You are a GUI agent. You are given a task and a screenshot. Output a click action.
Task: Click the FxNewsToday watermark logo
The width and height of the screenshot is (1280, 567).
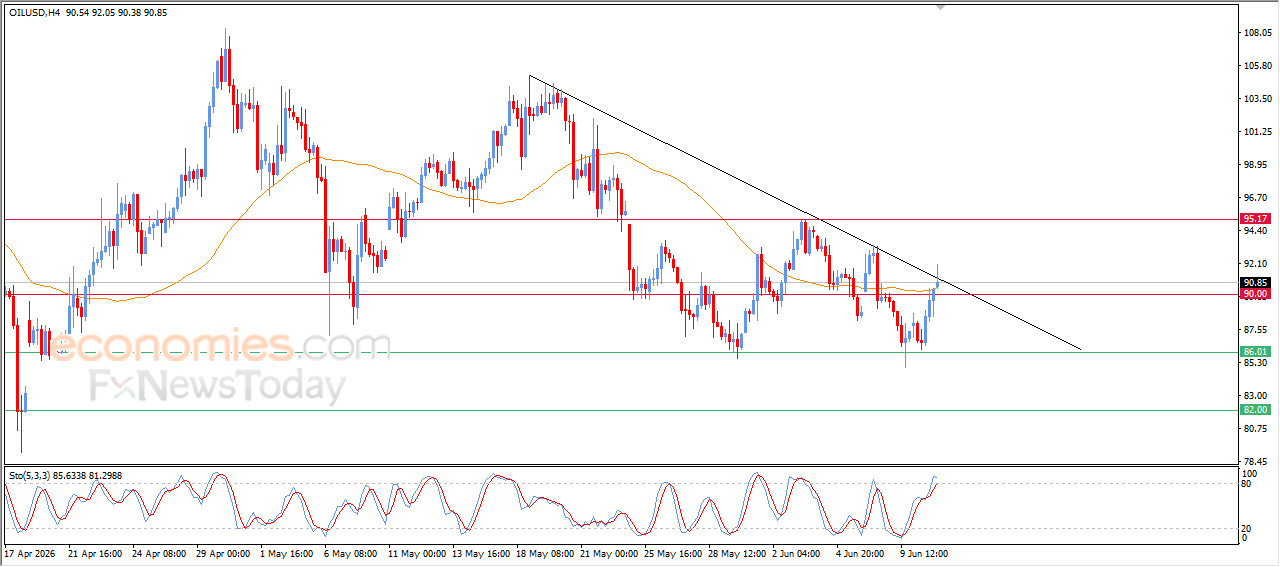[x=217, y=386]
